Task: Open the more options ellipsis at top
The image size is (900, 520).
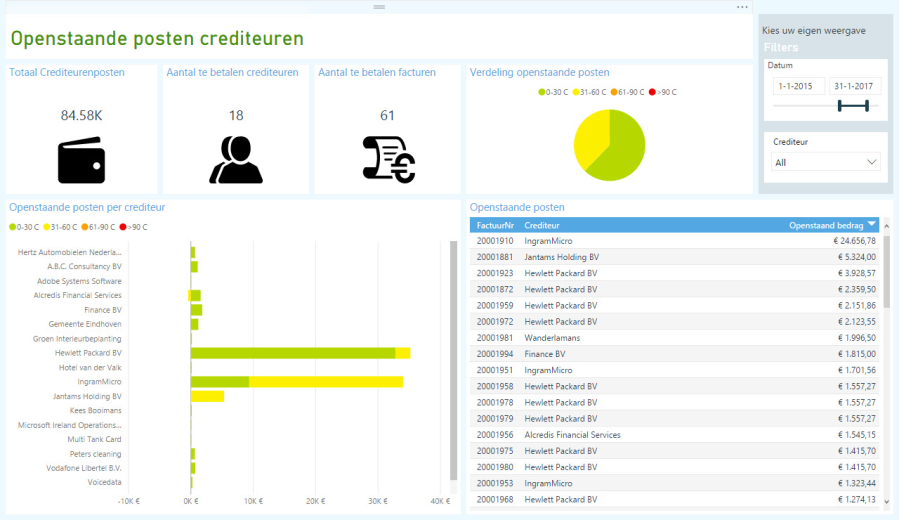Action: tap(742, 7)
